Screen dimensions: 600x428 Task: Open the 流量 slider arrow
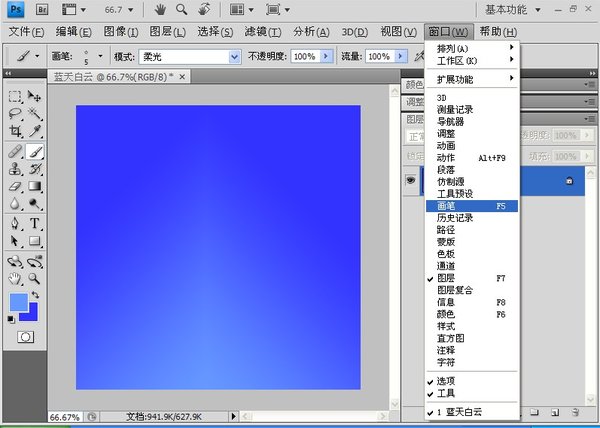pyautogui.click(x=400, y=57)
